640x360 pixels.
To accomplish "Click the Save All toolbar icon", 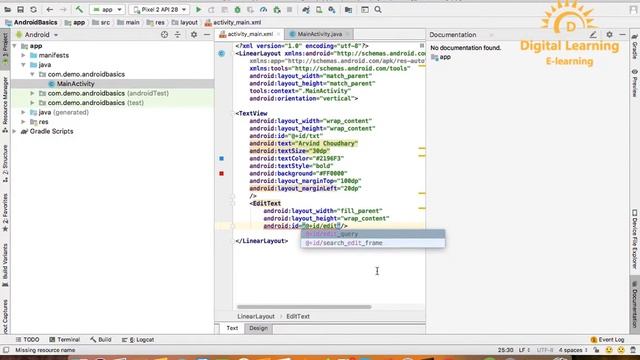I will click(20, 9).
